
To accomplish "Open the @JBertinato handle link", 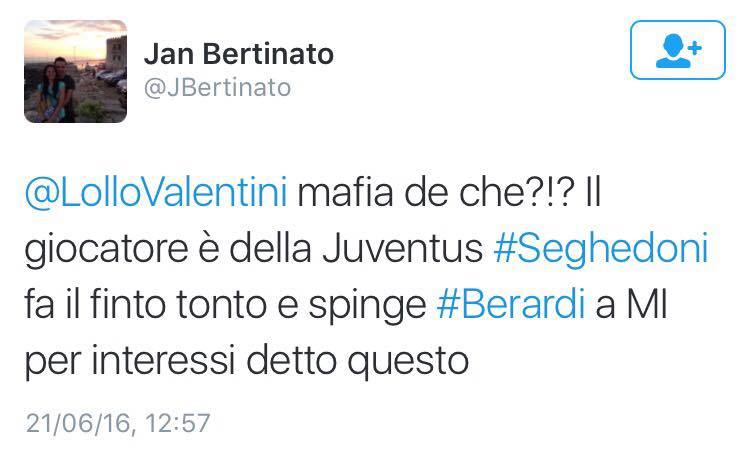I will point(218,87).
